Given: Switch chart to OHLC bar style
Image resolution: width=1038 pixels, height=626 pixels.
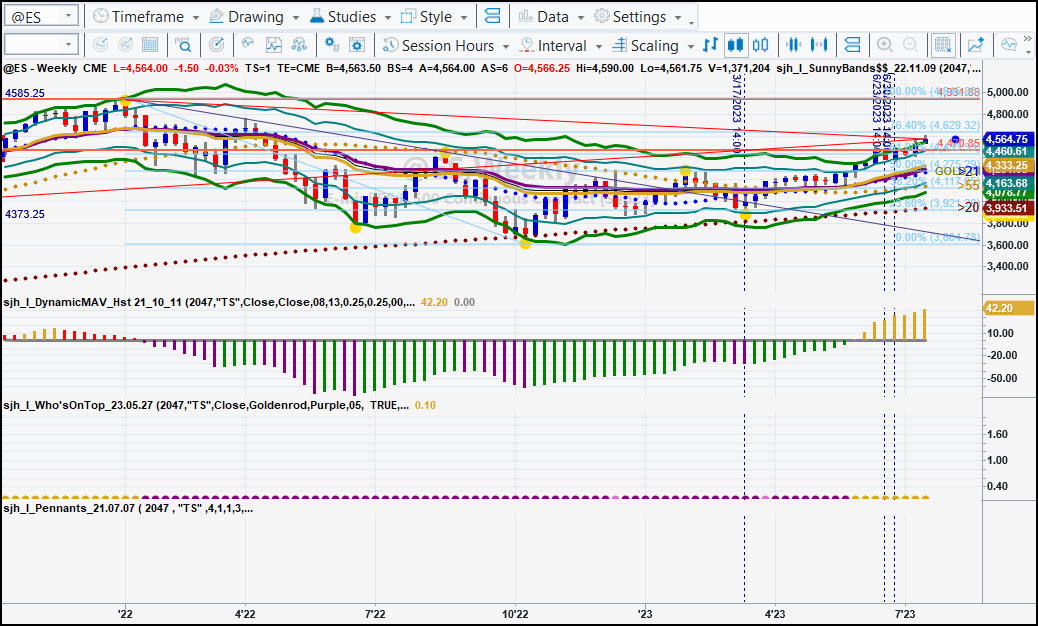Looking at the screenshot, I should pos(710,45).
